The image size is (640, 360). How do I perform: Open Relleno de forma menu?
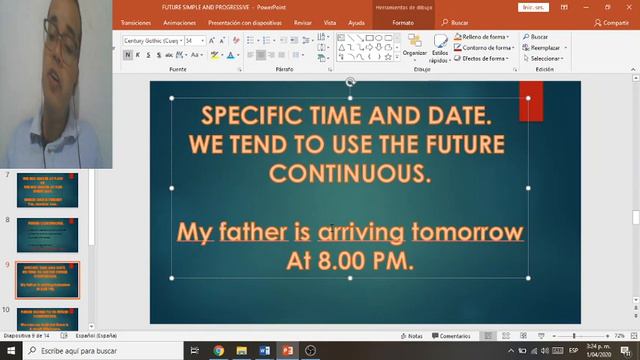[x=482, y=37]
